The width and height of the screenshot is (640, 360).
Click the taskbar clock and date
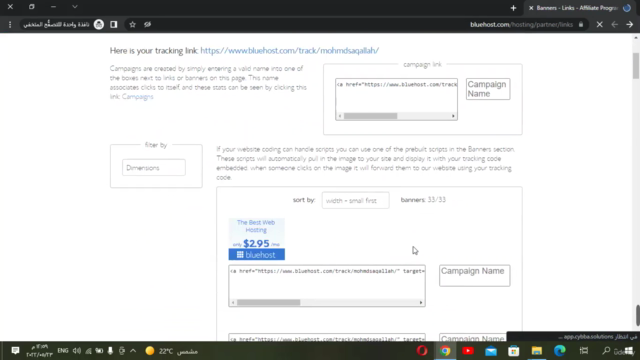pyautogui.click(x=39, y=351)
